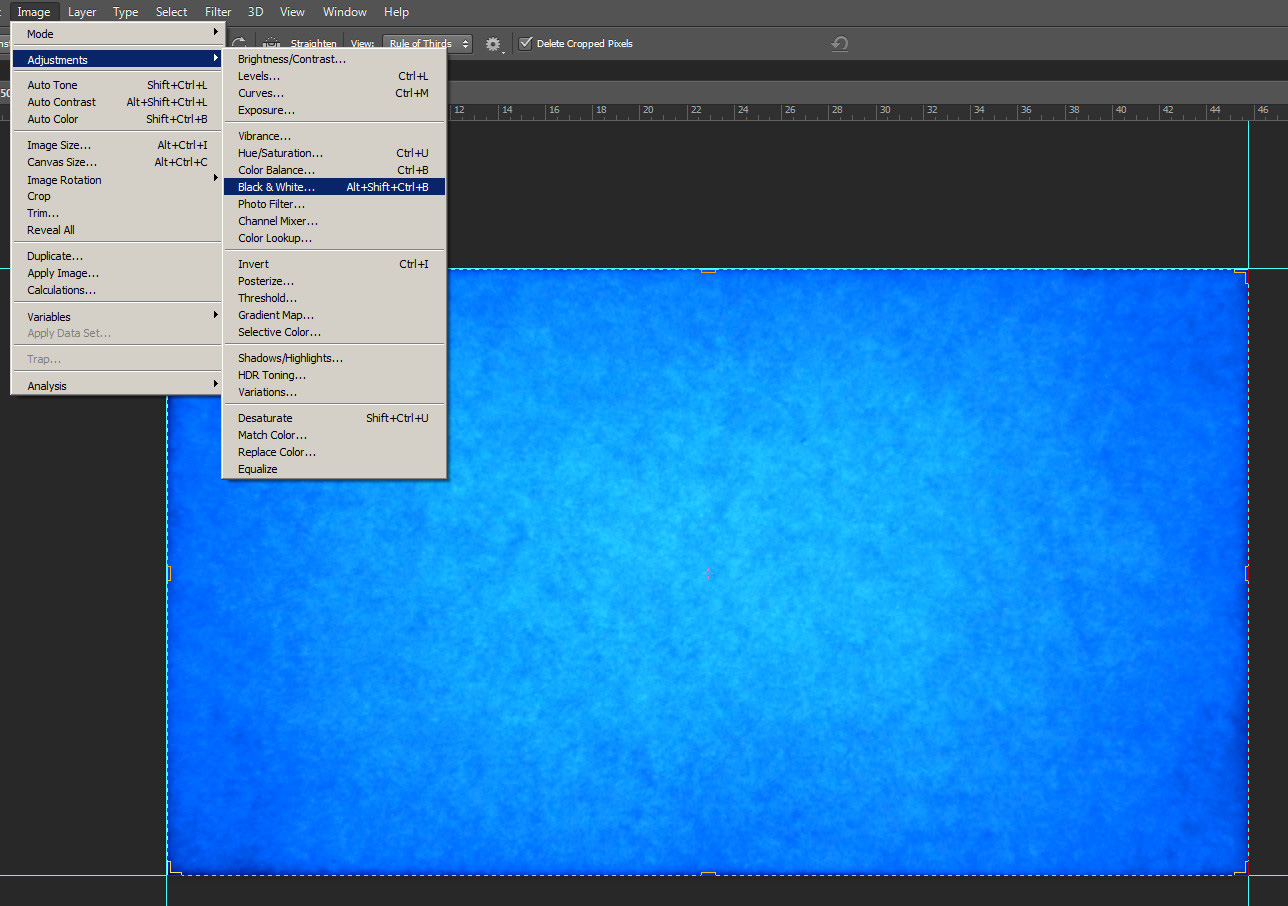Expand the Analysis submenu
Image resolution: width=1288 pixels, height=906 pixels.
[x=117, y=386]
